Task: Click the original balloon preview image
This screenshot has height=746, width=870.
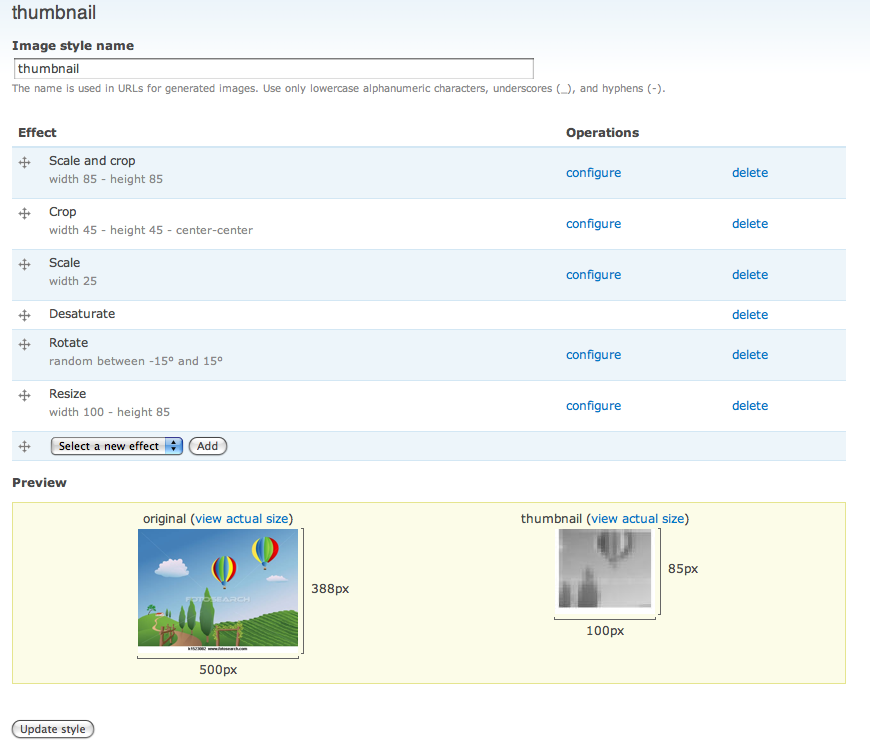Action: tap(218, 588)
